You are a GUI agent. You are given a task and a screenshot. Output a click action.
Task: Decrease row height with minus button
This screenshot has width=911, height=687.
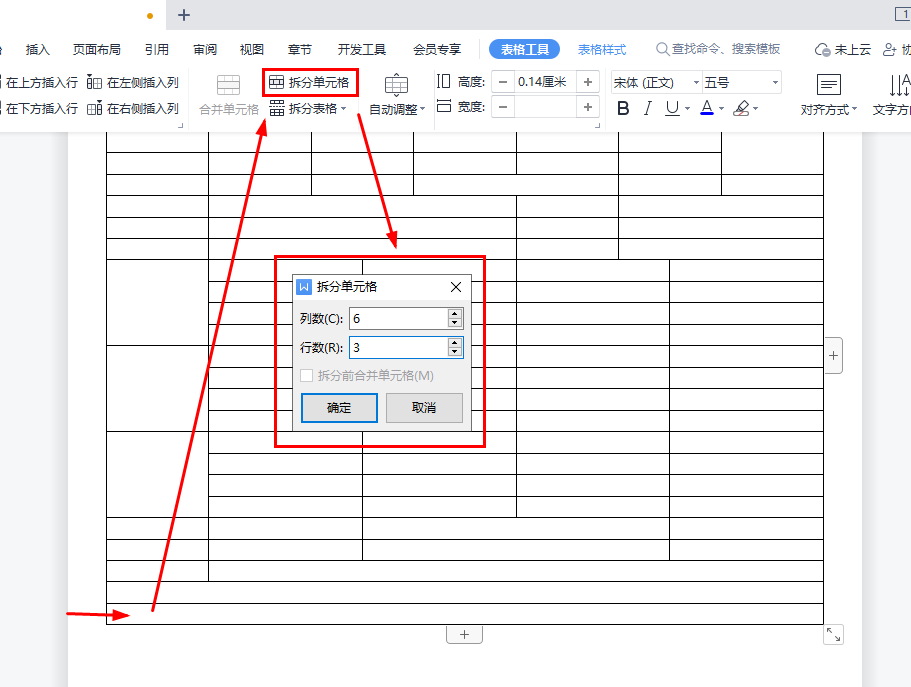click(503, 82)
